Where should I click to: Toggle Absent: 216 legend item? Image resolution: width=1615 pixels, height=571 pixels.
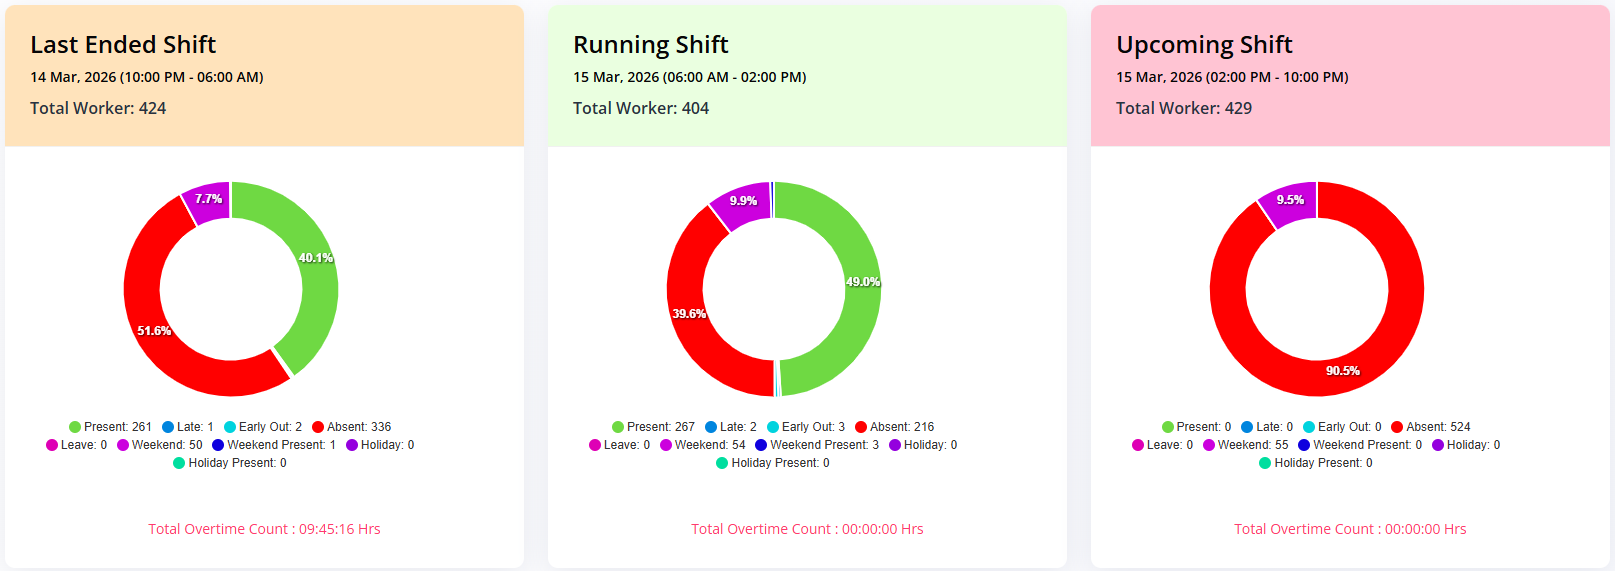click(x=894, y=427)
